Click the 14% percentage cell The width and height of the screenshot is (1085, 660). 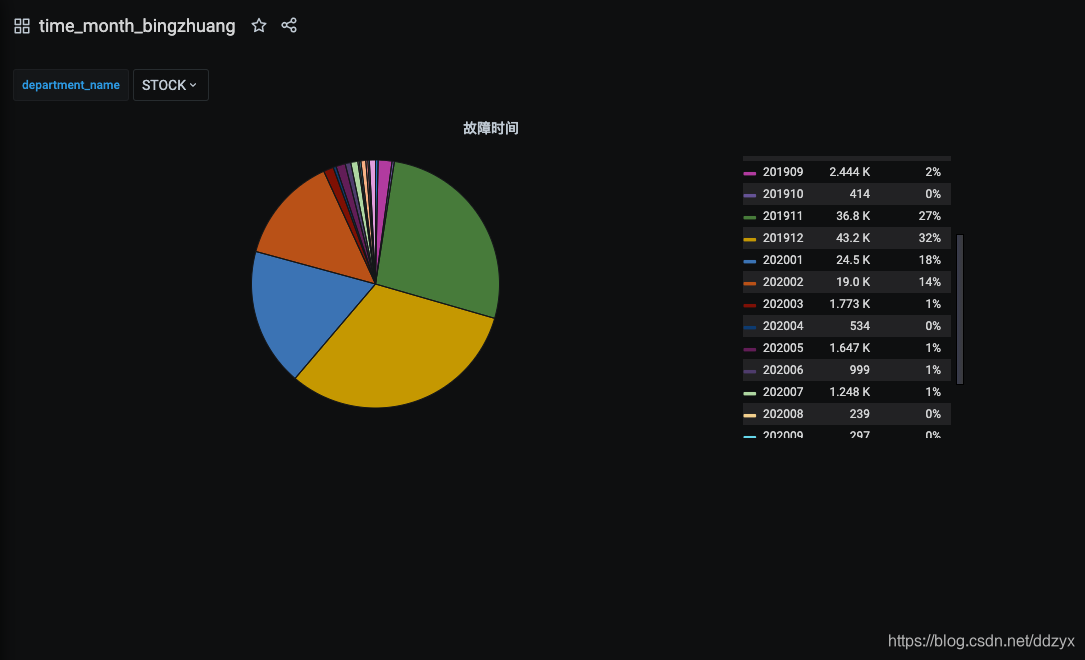[929, 282]
